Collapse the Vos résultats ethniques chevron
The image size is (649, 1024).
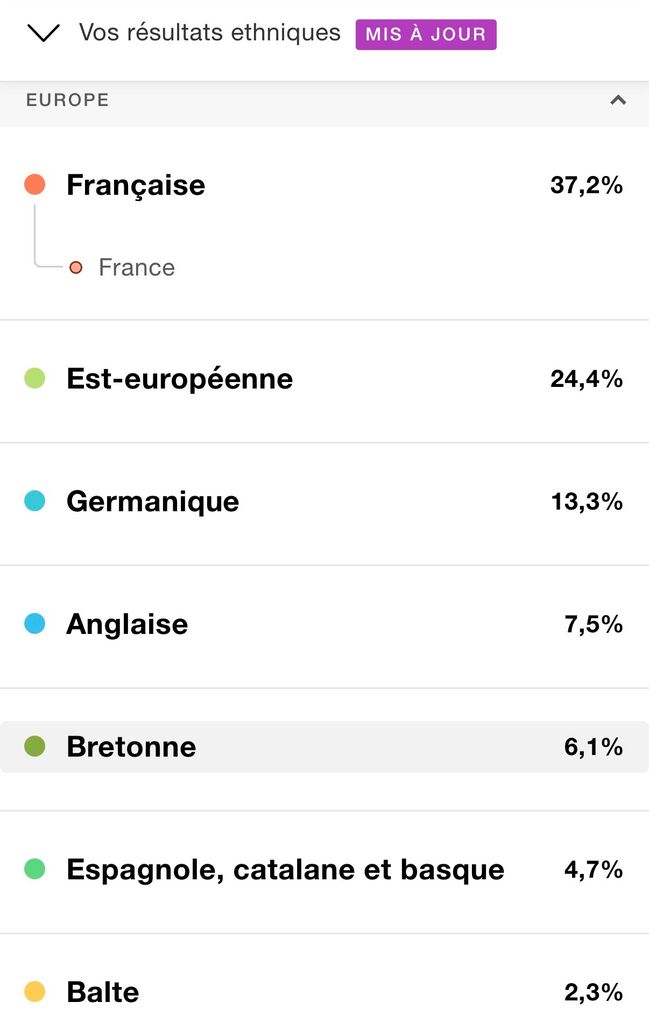click(x=43, y=33)
